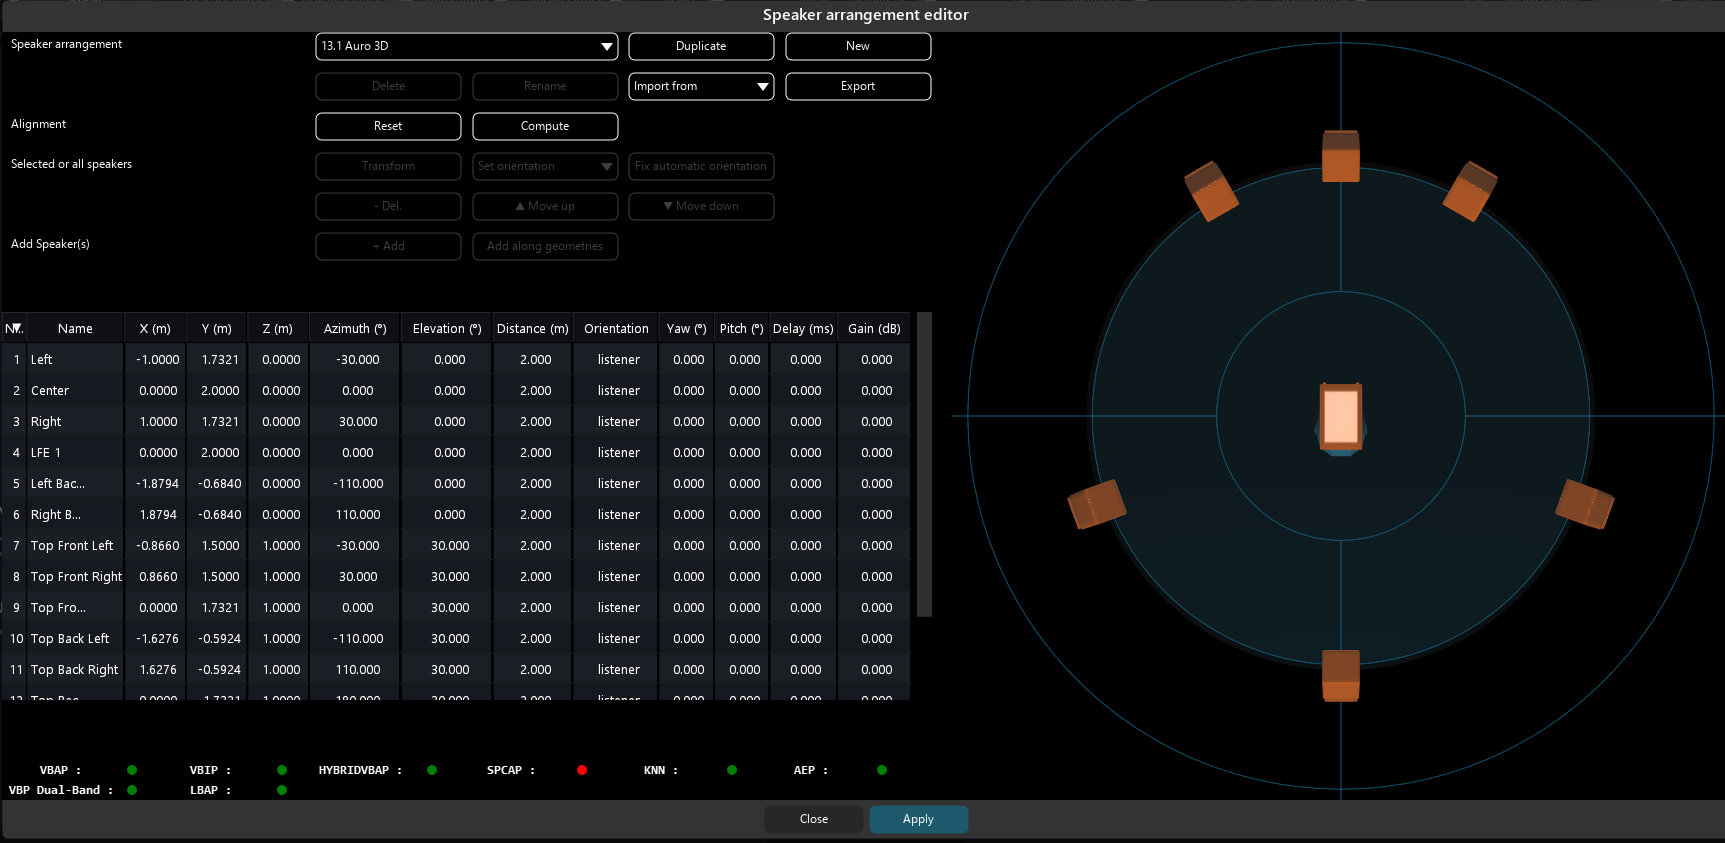Image resolution: width=1725 pixels, height=843 pixels.
Task: Expand the Import from dropdown
Action: click(x=701, y=86)
